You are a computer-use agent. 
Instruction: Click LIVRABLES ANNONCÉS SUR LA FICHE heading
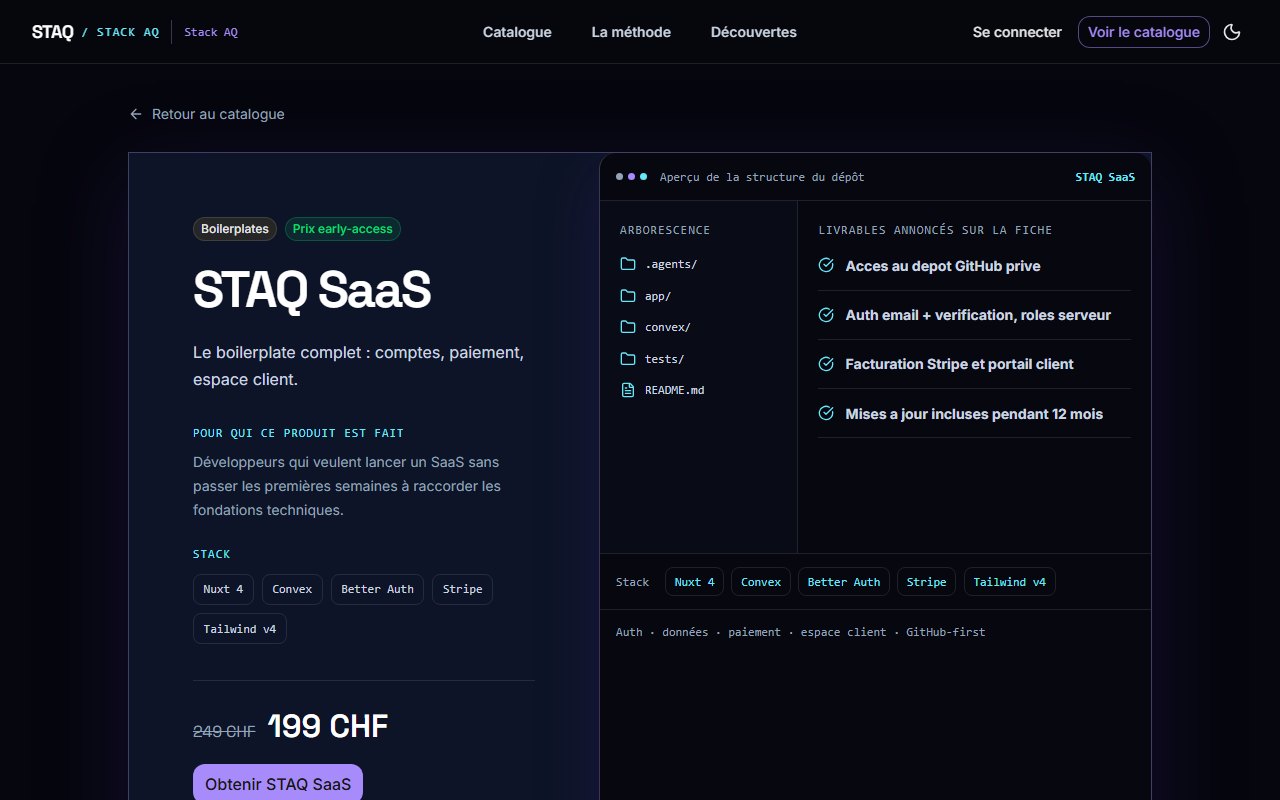pos(935,230)
